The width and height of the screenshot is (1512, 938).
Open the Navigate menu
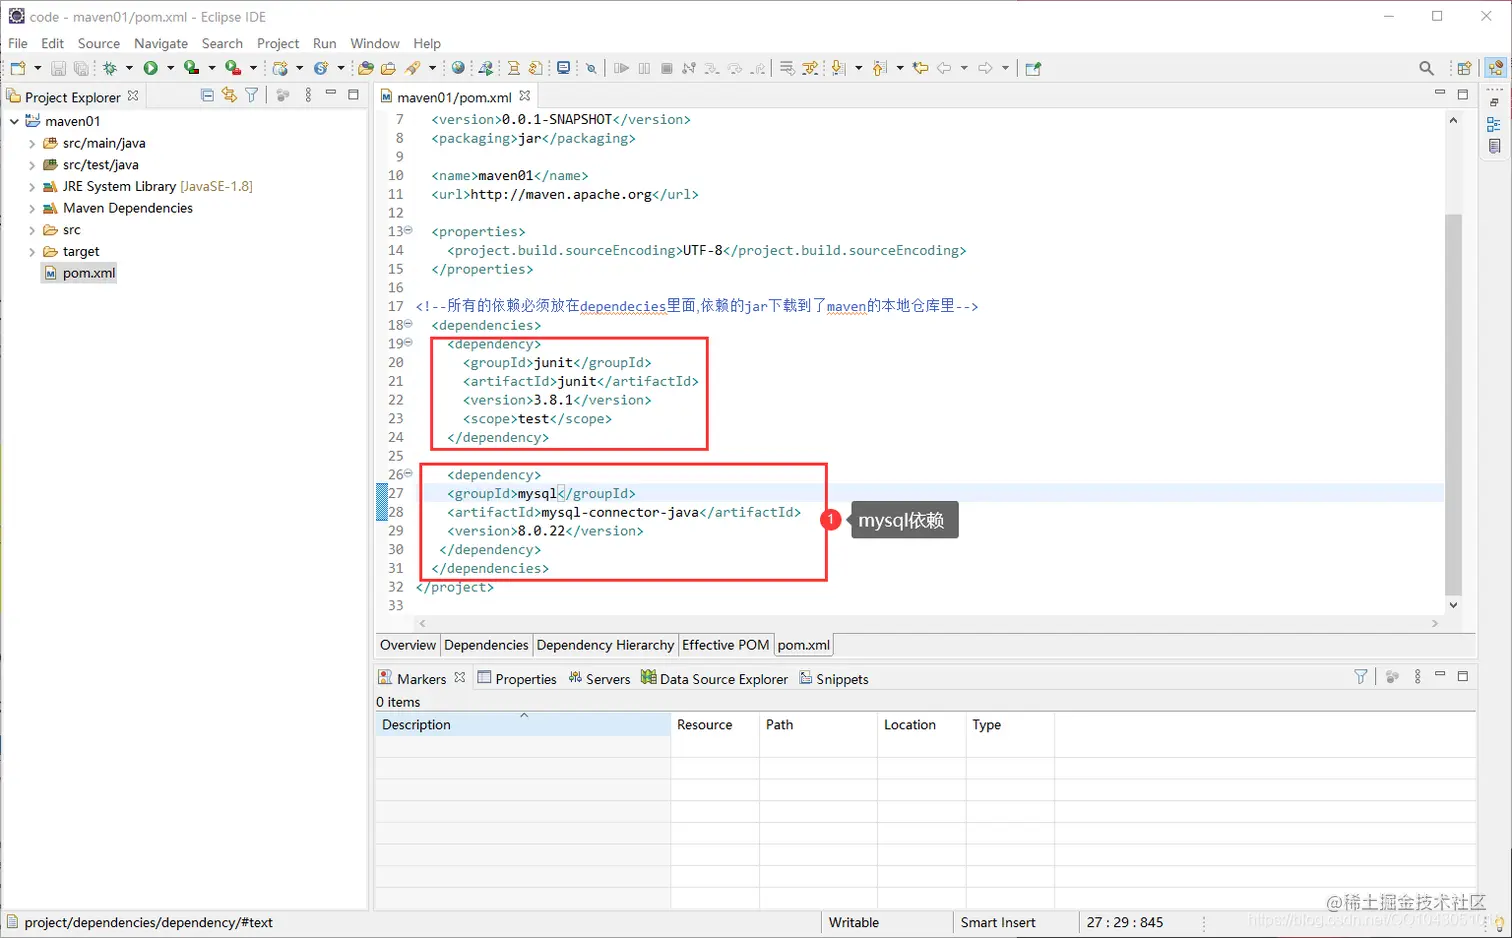[161, 43]
